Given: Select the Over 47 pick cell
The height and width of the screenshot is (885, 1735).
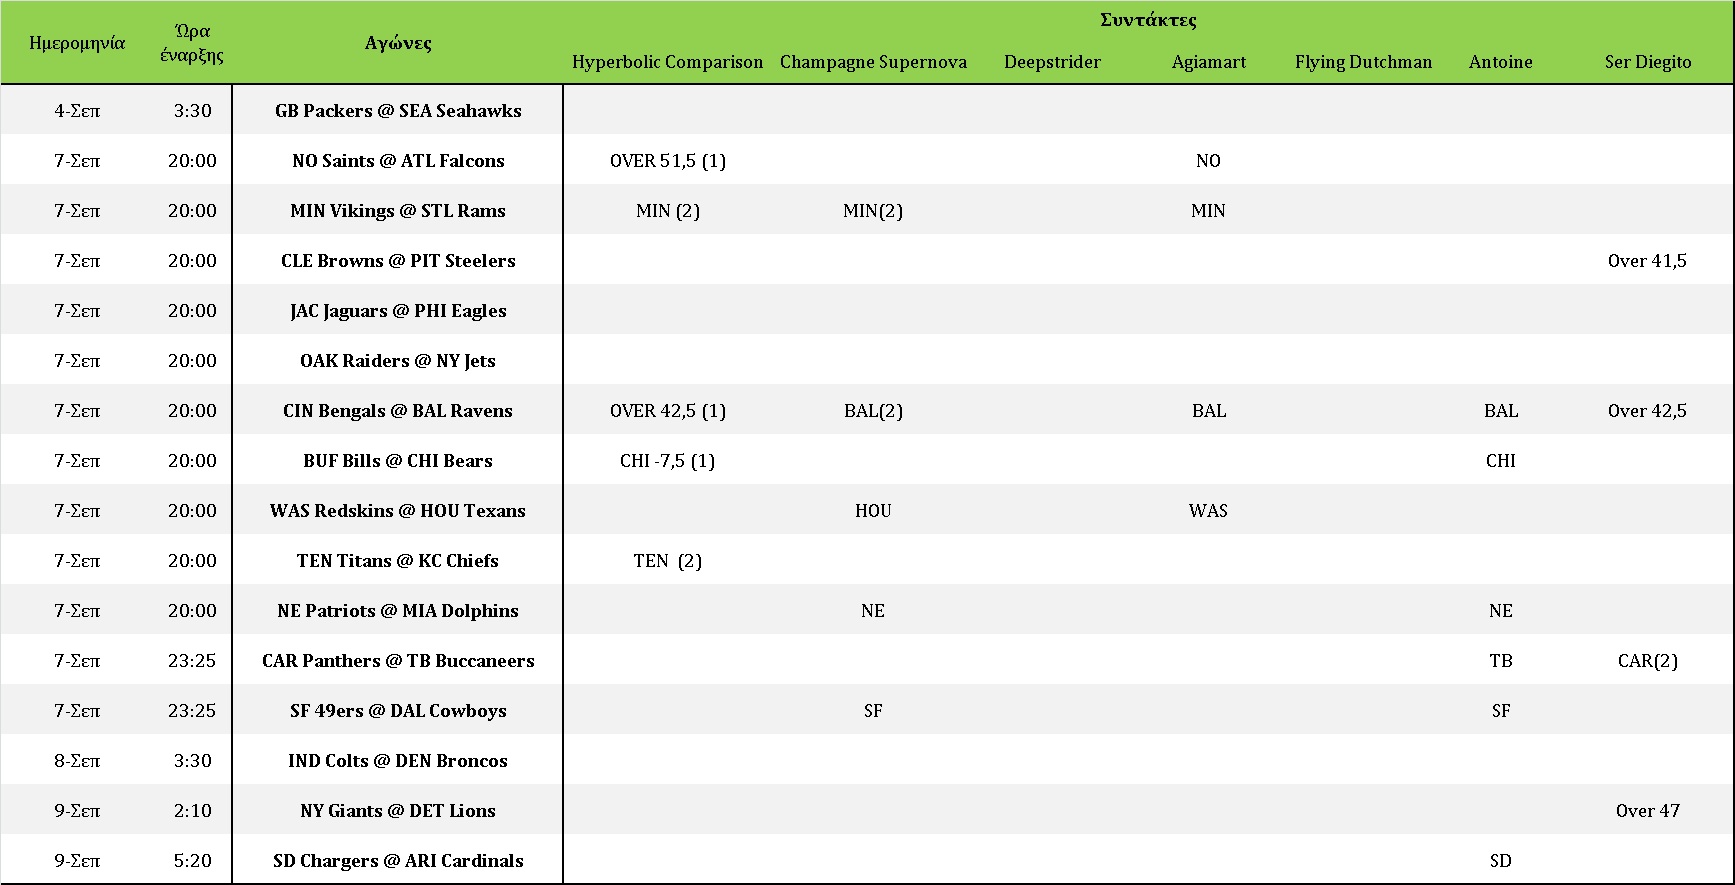Looking at the screenshot, I should 1647,811.
